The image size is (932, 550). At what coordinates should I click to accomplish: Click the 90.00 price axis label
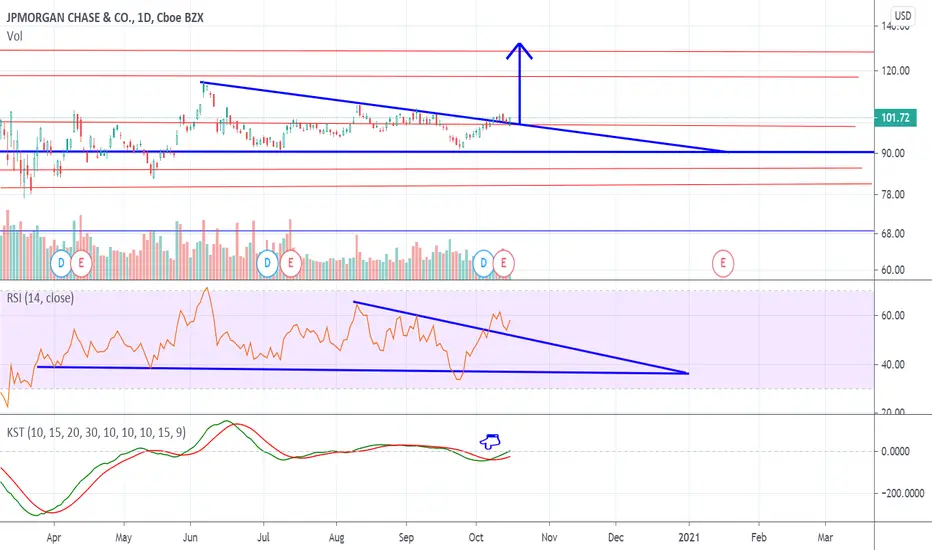tap(893, 153)
